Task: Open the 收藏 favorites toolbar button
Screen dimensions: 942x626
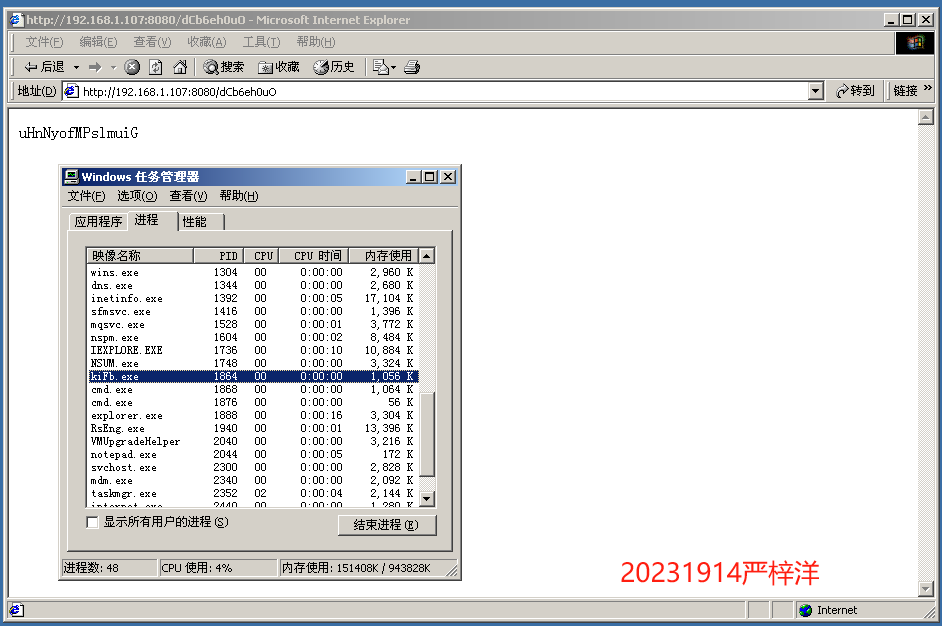Action: pyautogui.click(x=278, y=67)
